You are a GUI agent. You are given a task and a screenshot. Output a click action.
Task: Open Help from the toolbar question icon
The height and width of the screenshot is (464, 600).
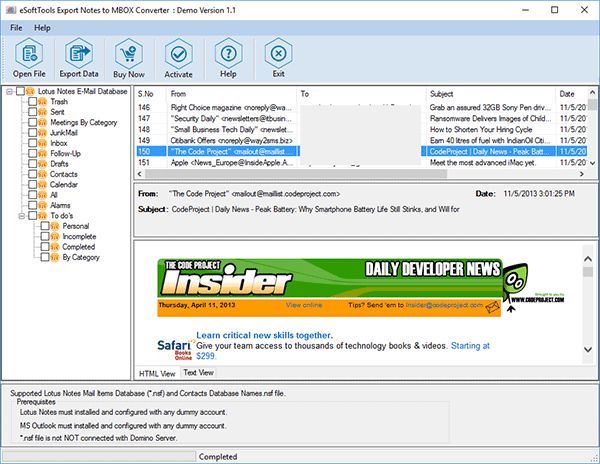tap(228, 54)
